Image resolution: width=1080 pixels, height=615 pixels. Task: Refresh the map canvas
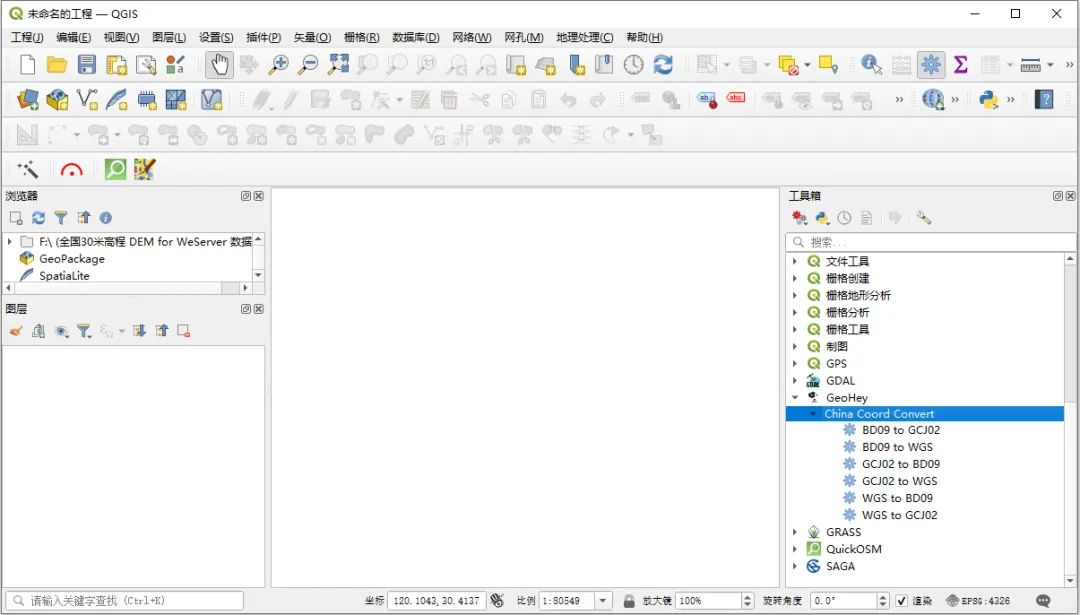point(663,63)
